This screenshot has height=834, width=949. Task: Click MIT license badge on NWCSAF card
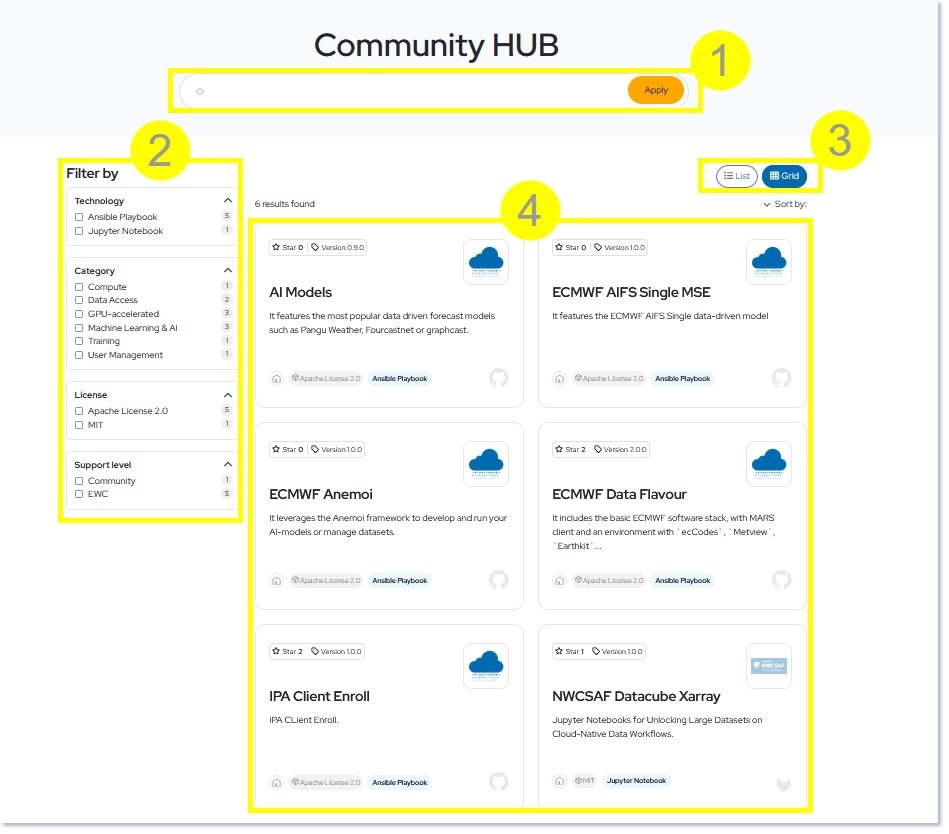click(x=585, y=781)
